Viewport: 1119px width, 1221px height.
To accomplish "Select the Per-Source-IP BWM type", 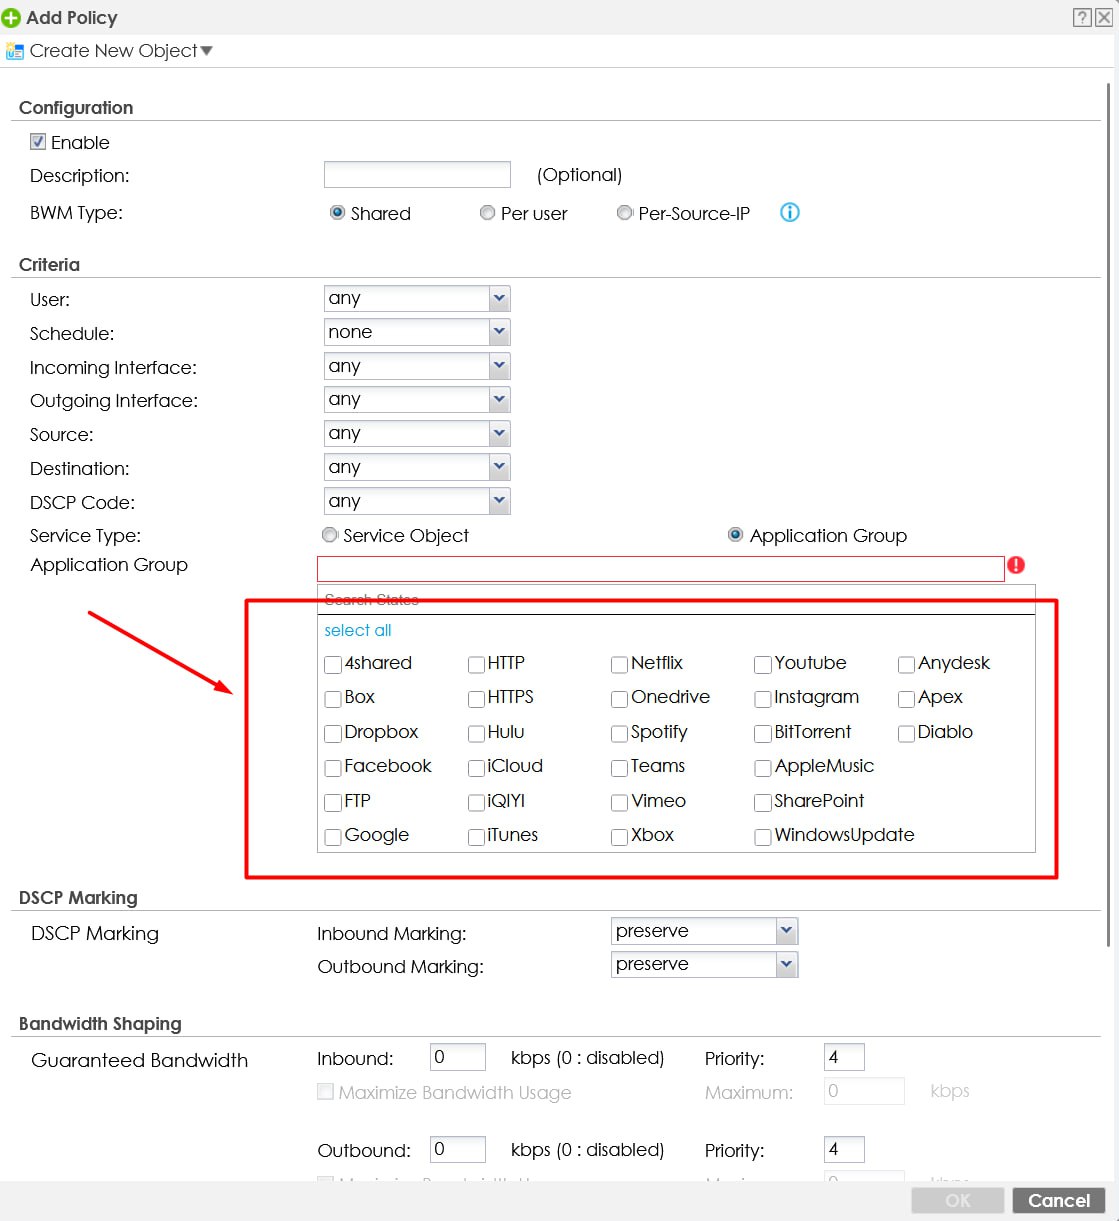I will tap(624, 213).
